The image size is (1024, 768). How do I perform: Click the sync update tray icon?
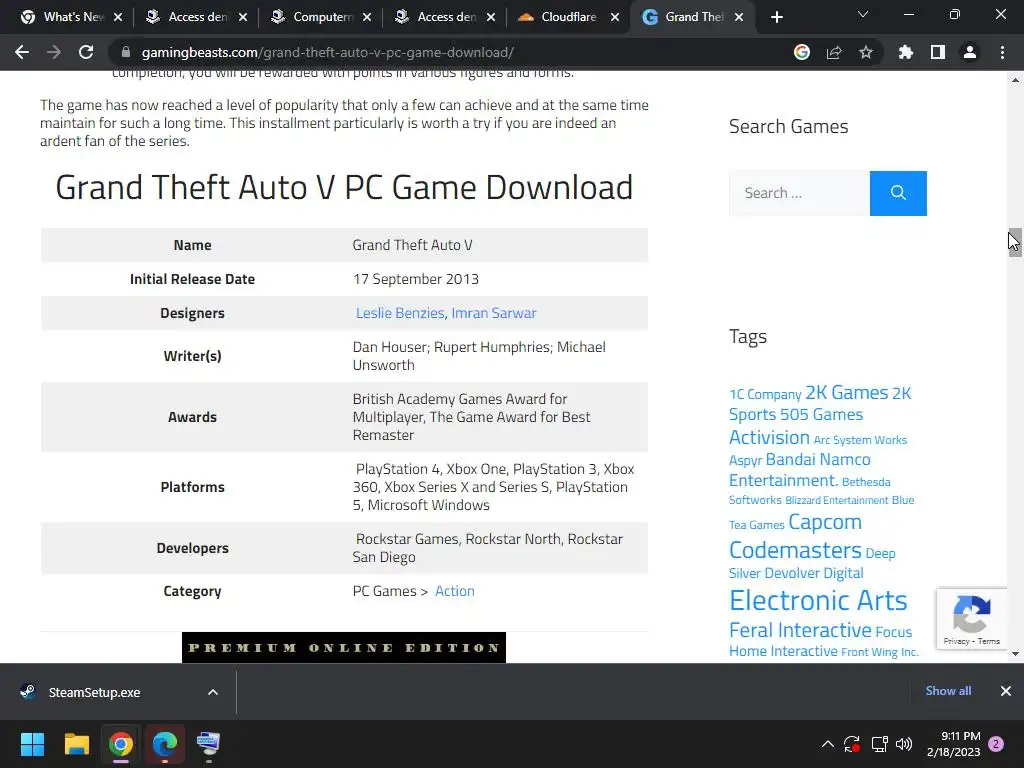pyautogui.click(x=852, y=744)
